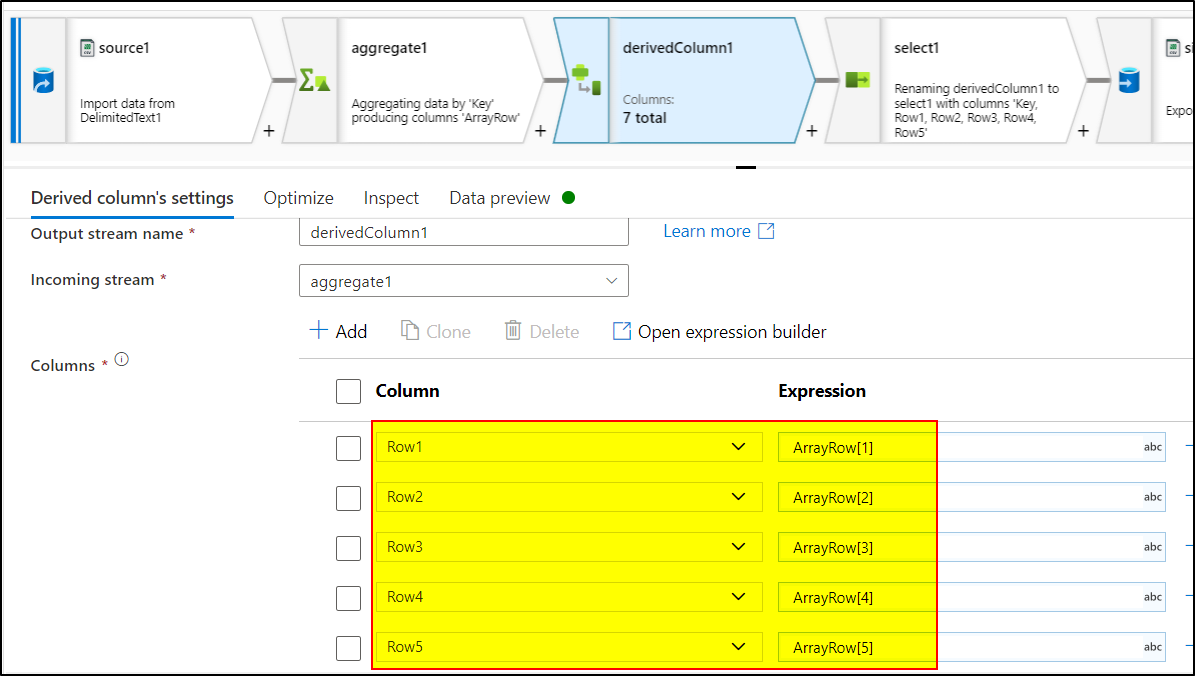The image size is (1195, 676).
Task: Click the Output stream name field
Action: (464, 232)
